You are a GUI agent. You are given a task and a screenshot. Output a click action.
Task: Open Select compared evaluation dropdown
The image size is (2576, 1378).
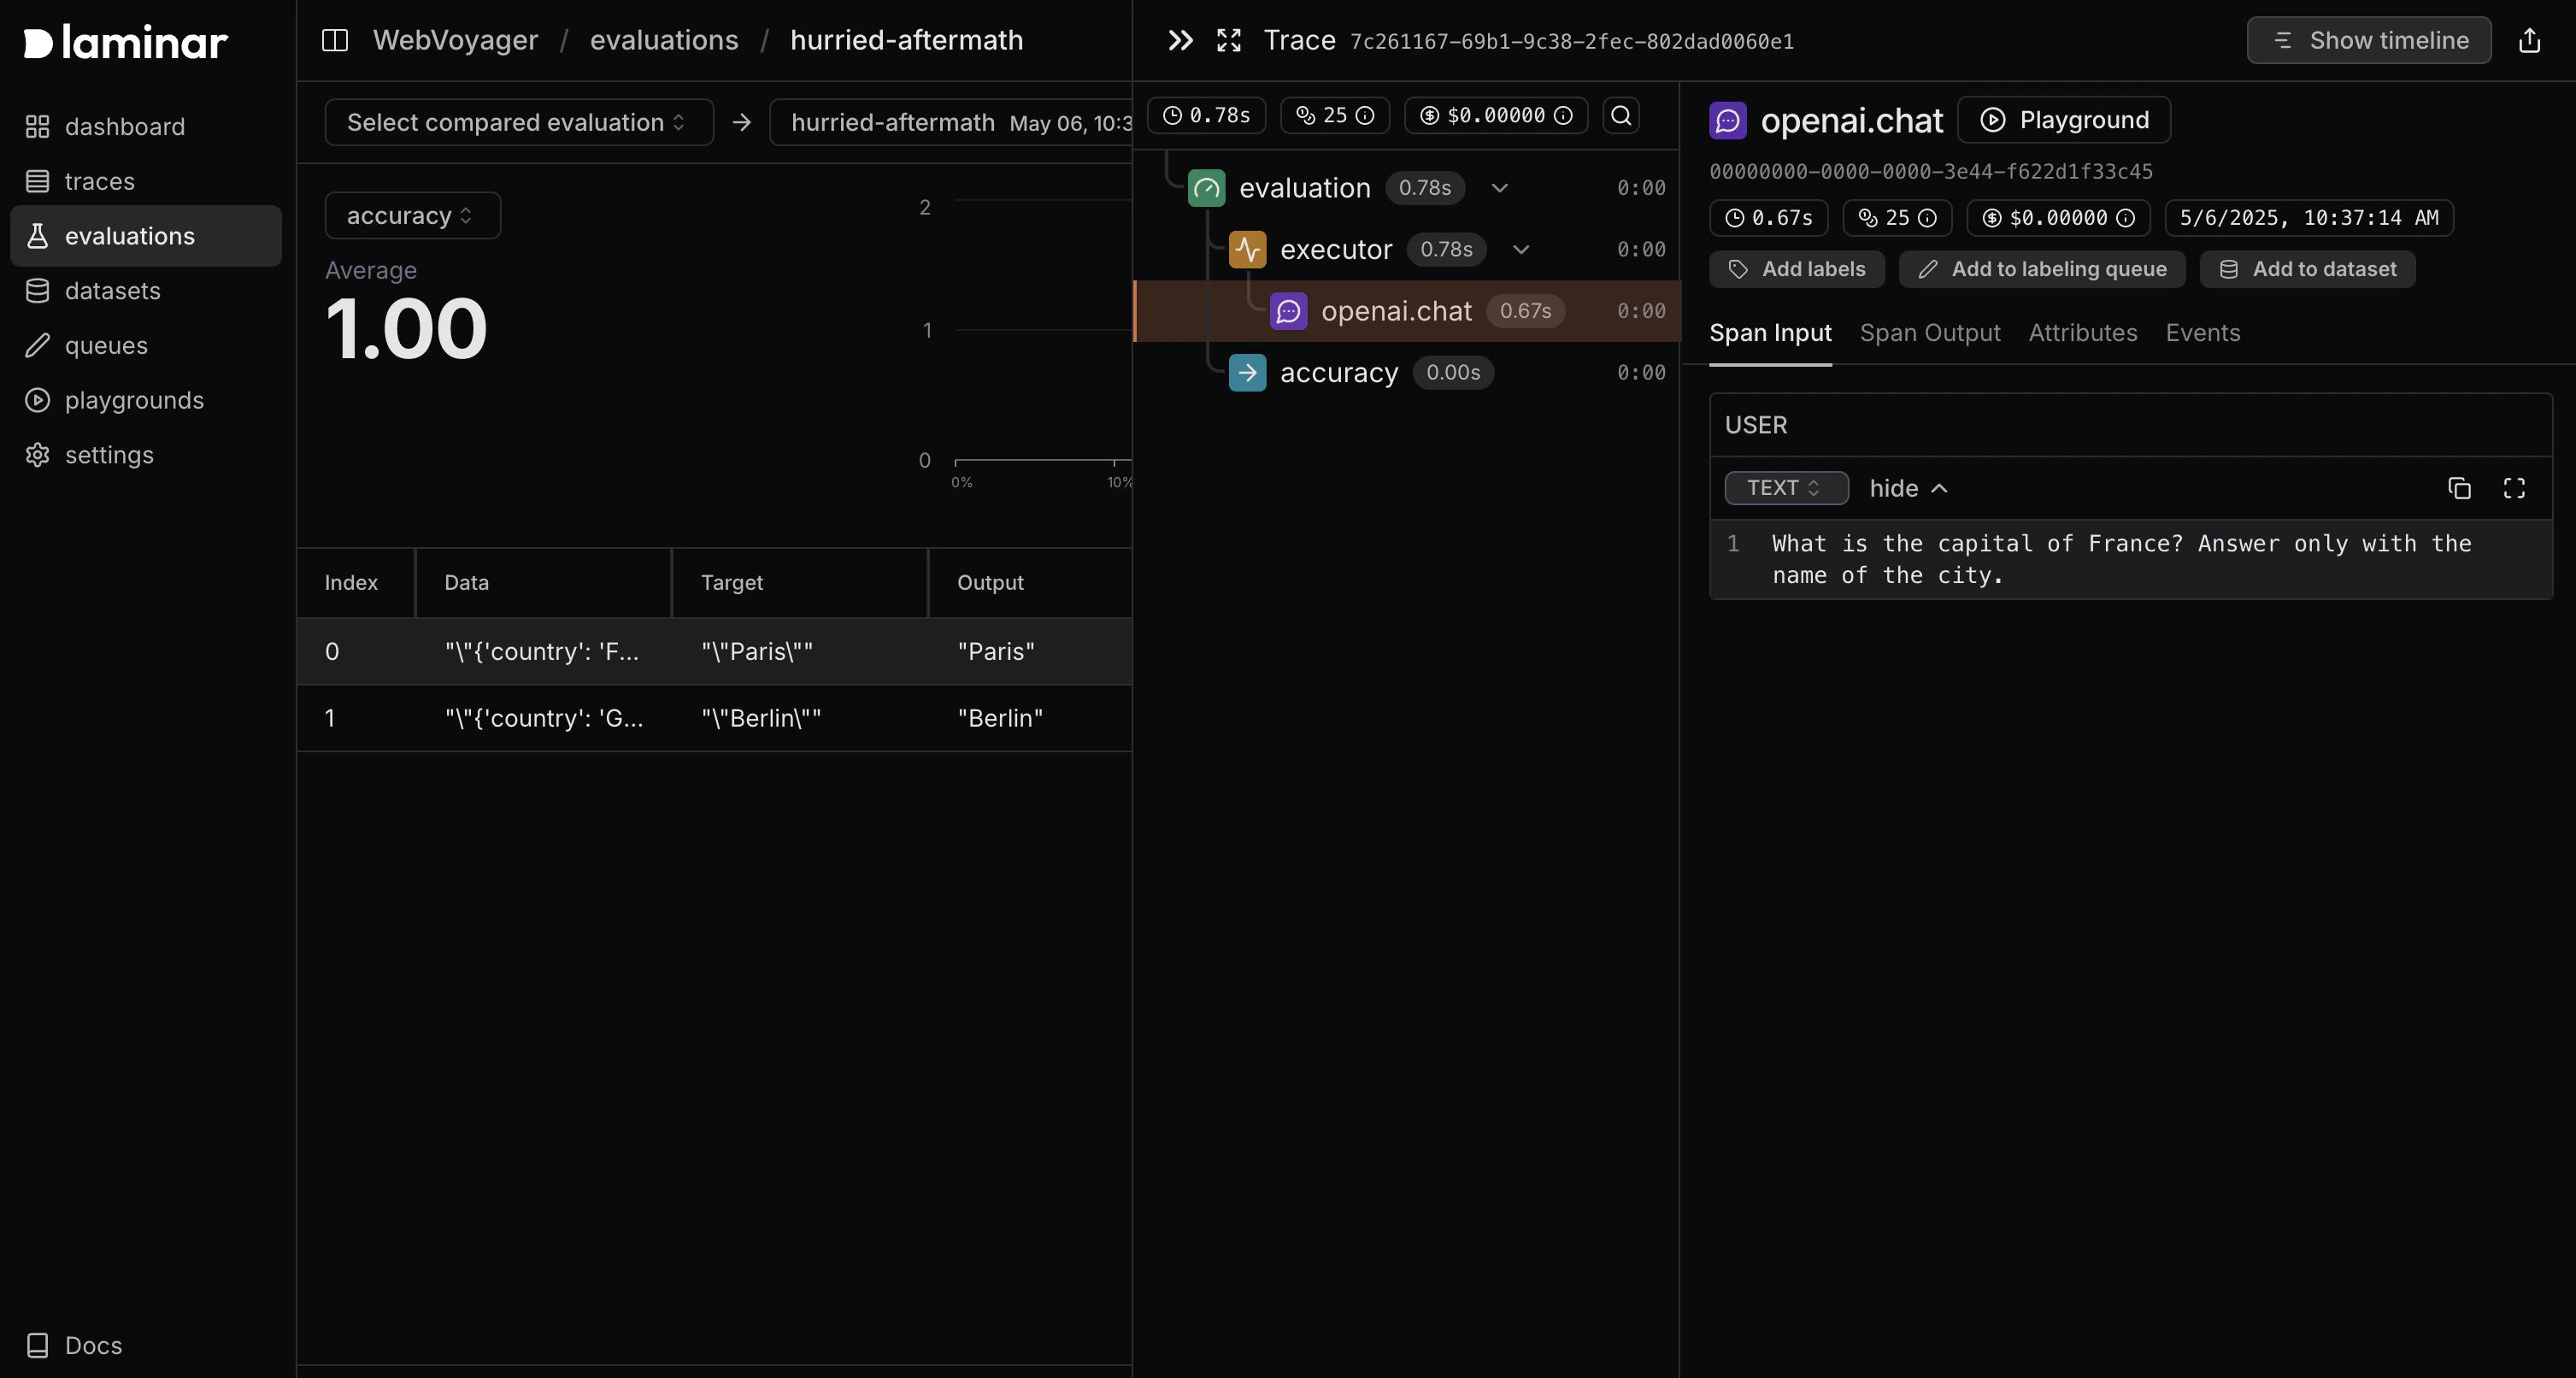coord(518,122)
